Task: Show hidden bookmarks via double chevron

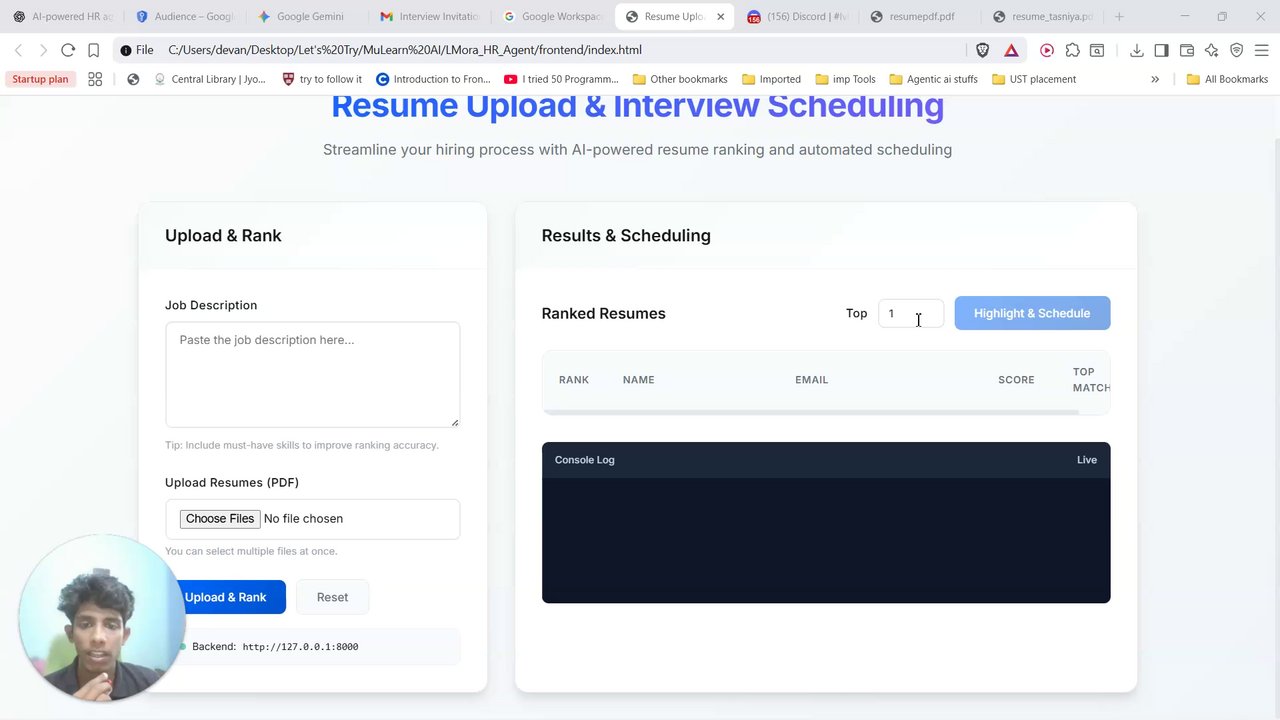Action: 1155,79
